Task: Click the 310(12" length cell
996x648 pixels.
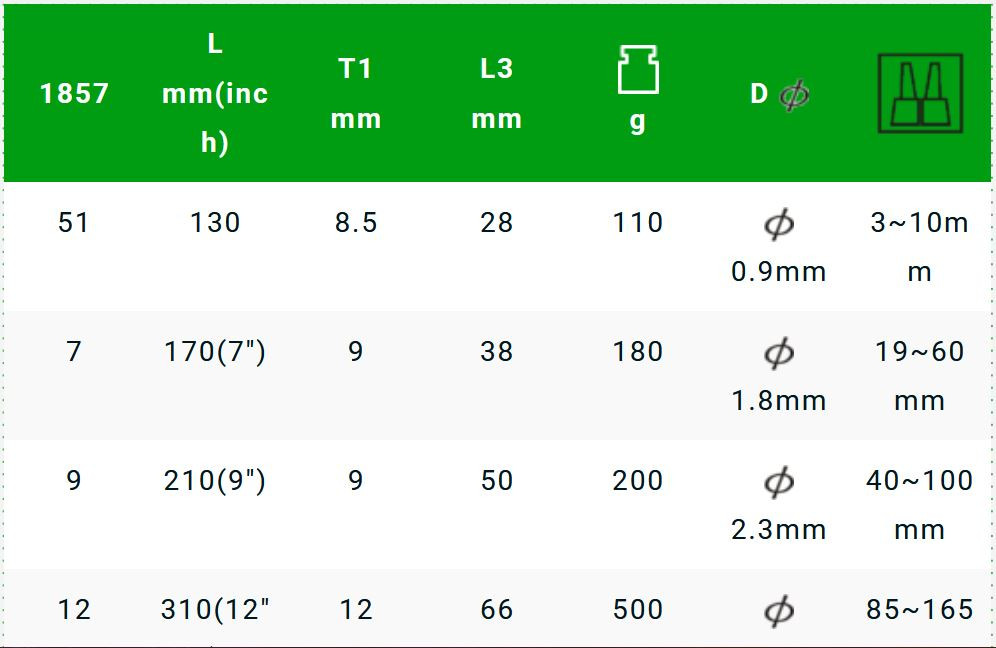Action: [215, 609]
